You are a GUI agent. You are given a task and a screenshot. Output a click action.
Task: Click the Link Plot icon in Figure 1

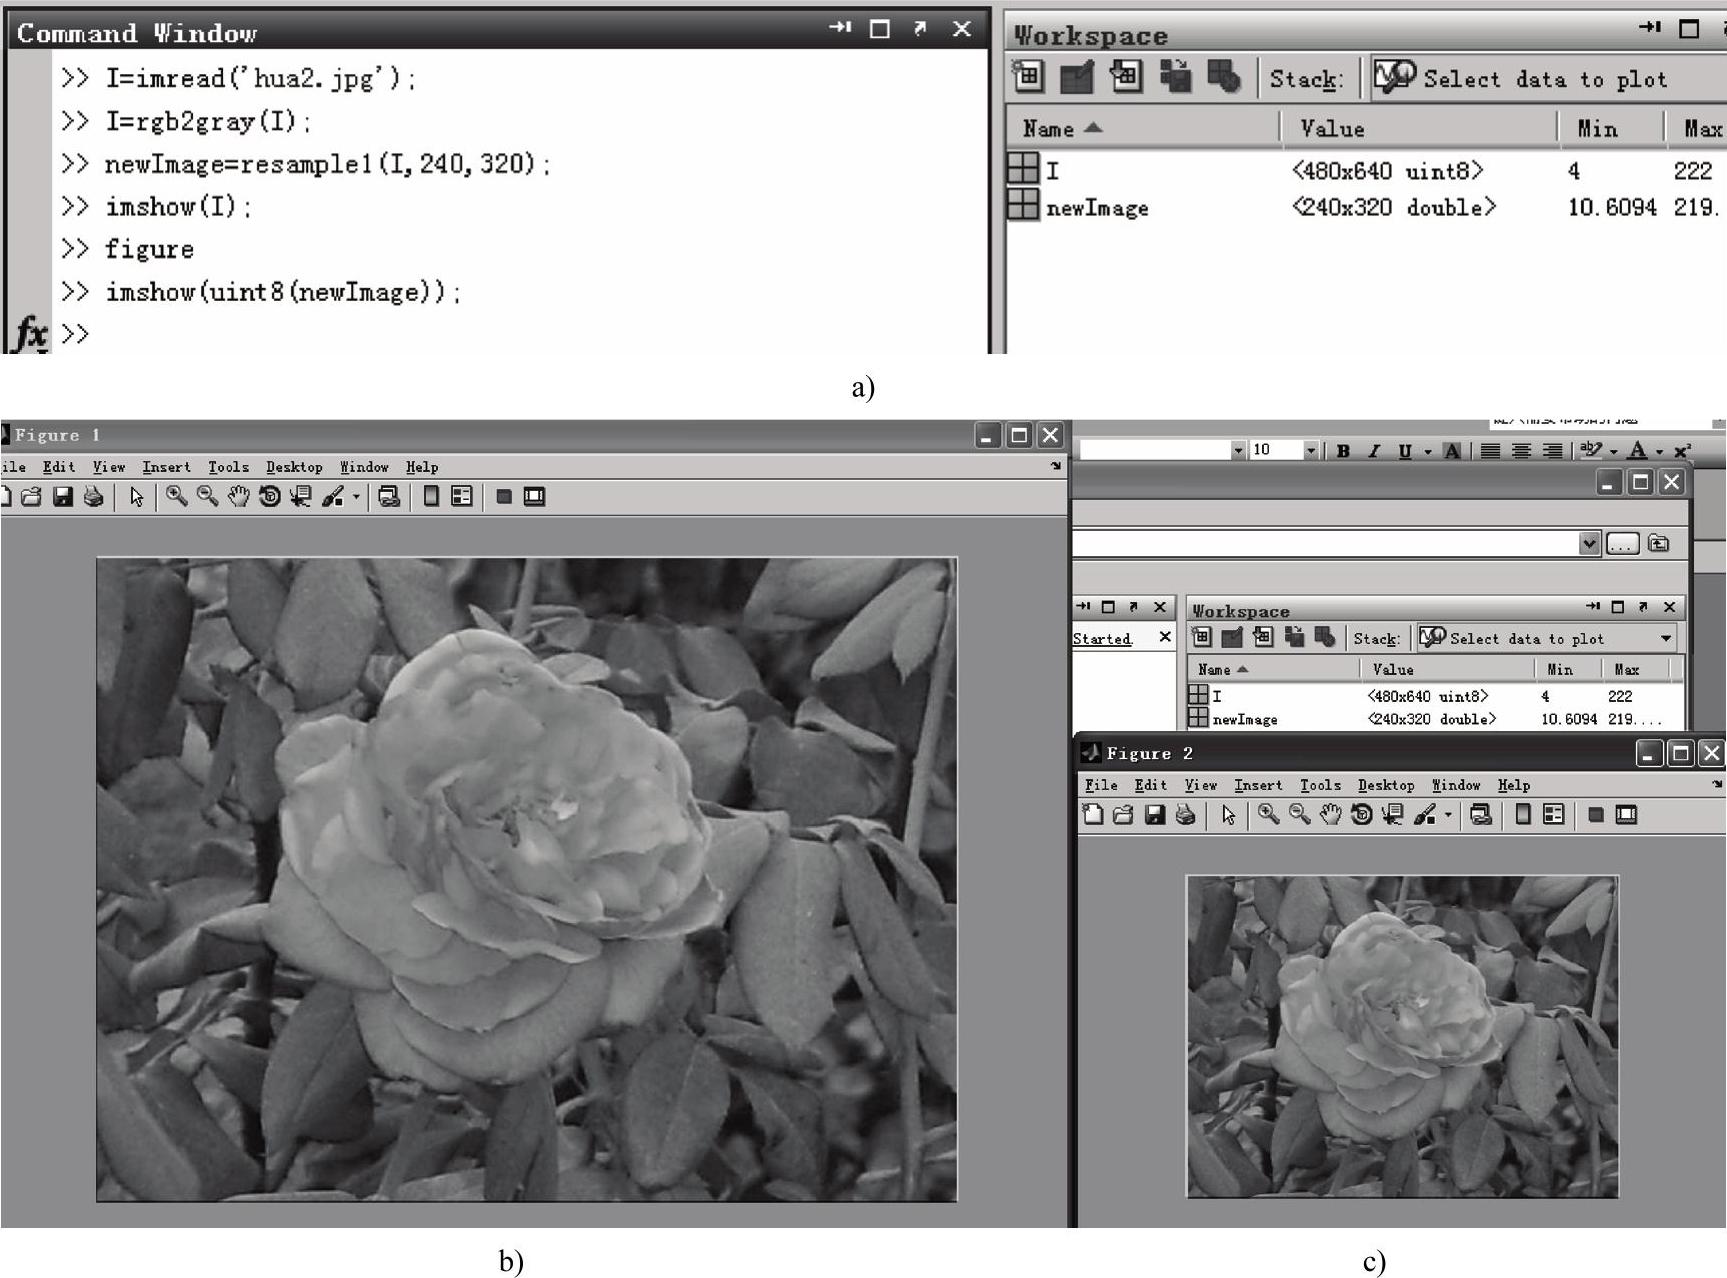click(389, 497)
